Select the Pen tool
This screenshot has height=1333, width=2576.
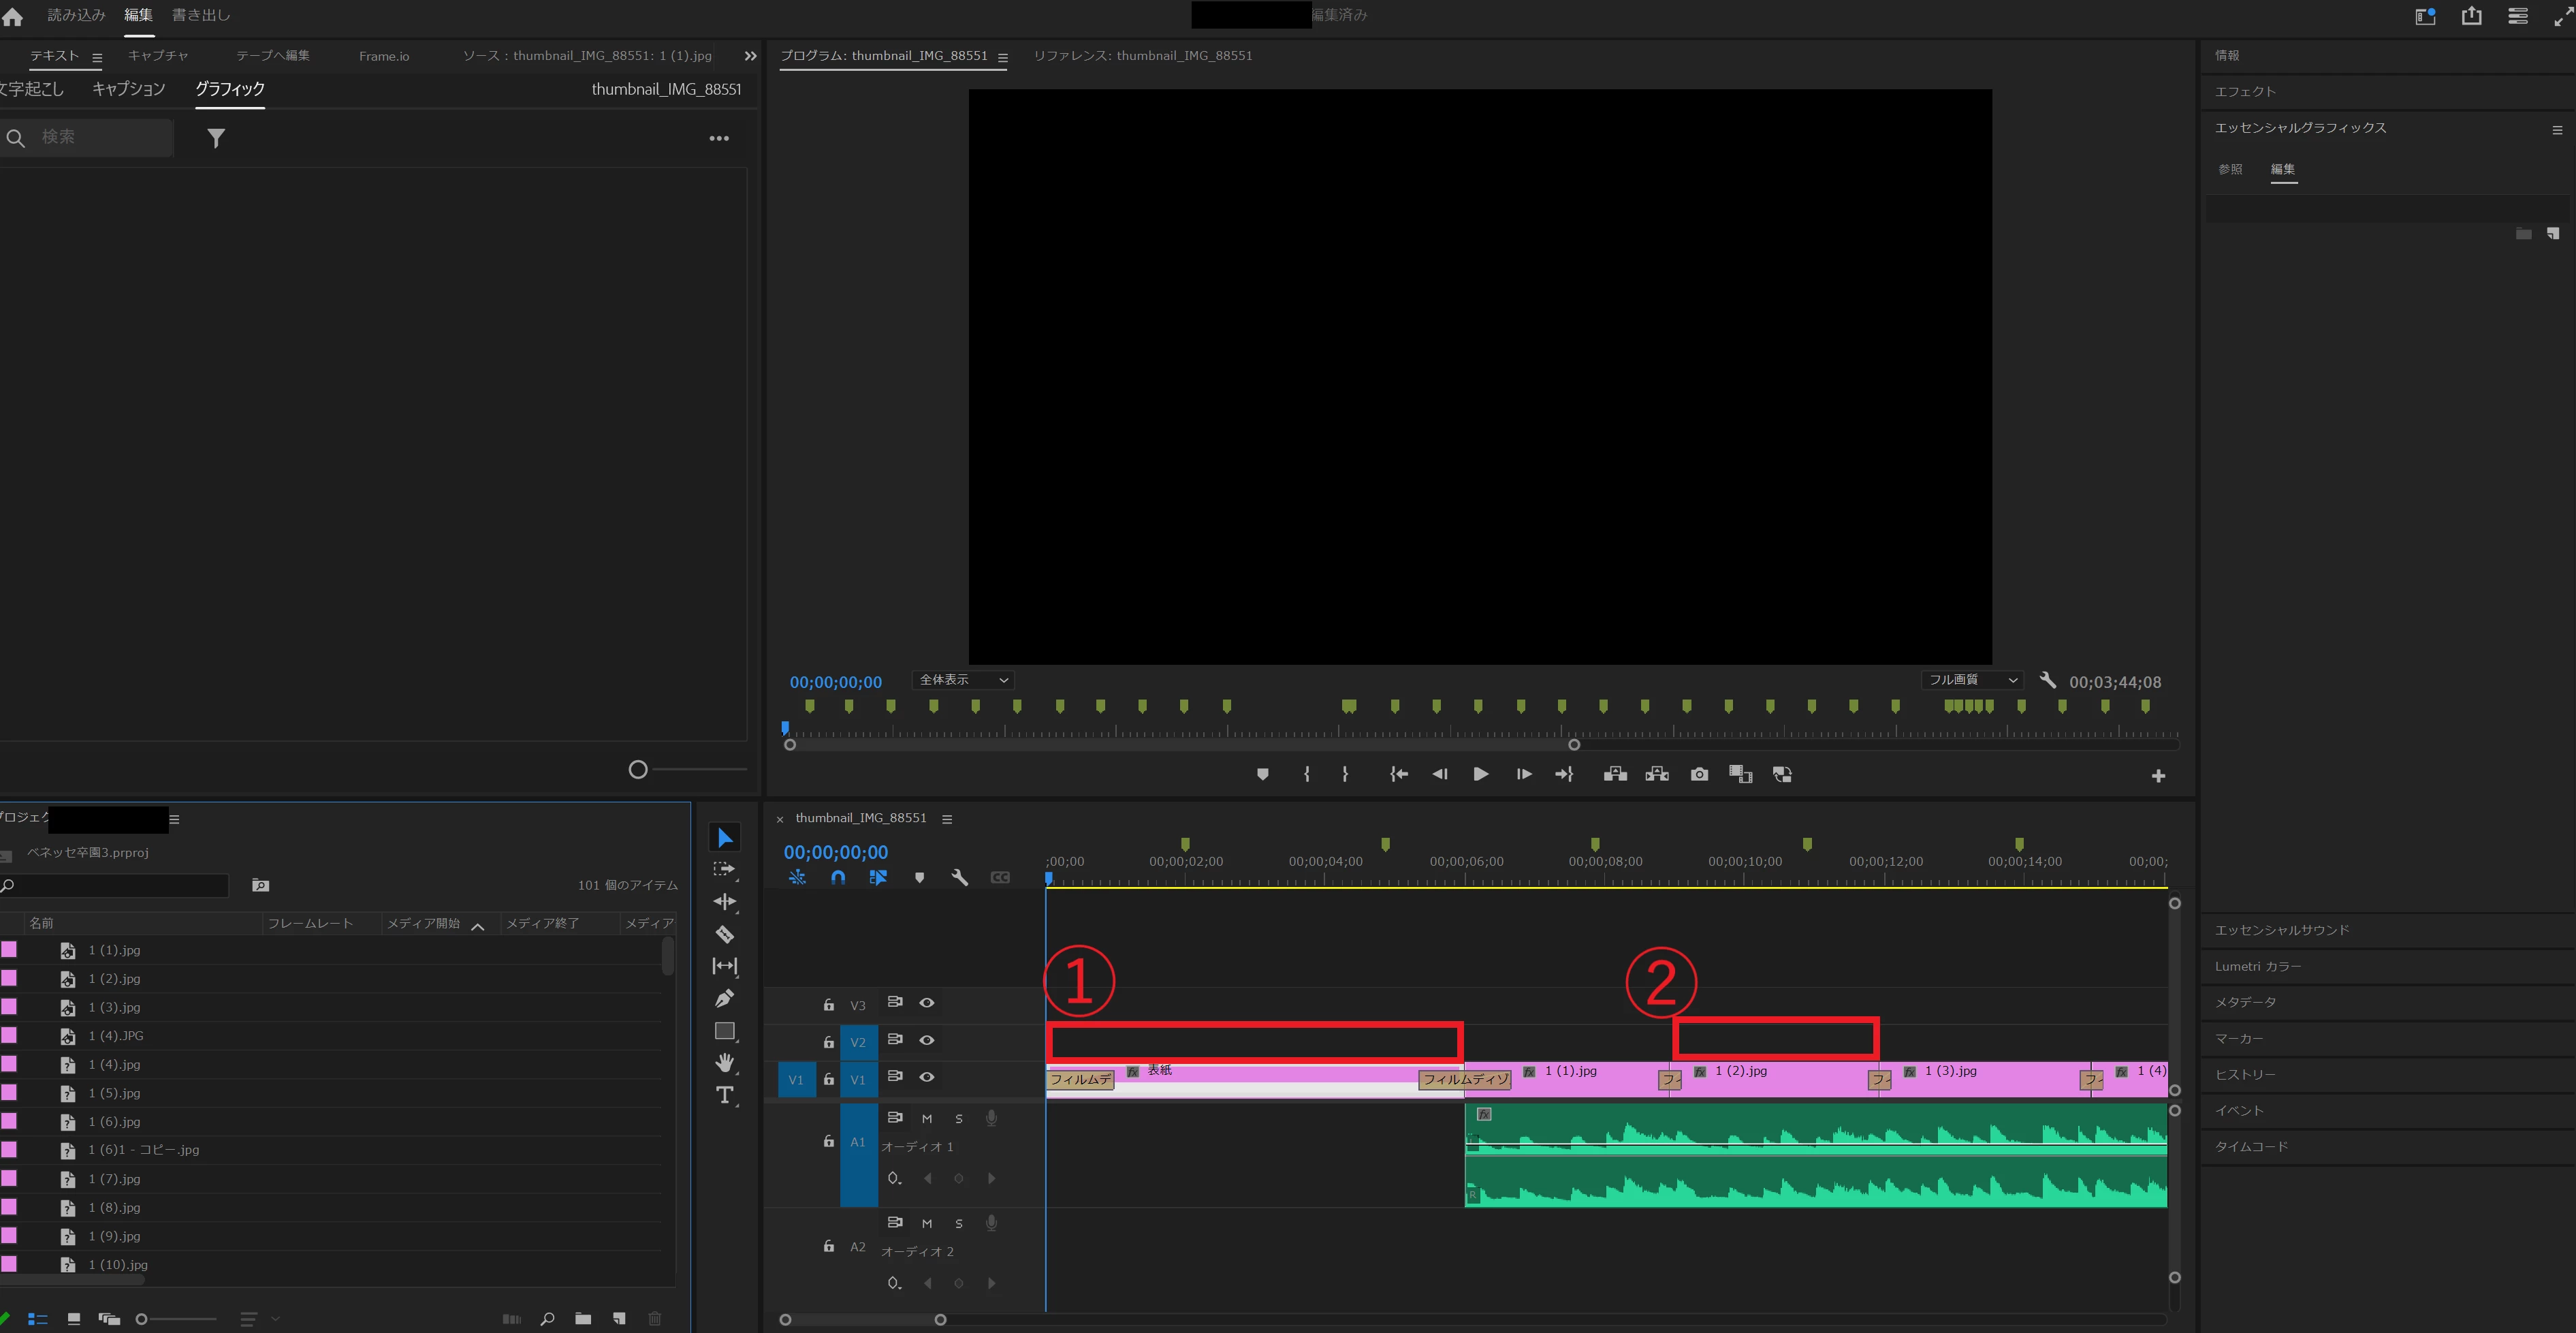coord(725,998)
